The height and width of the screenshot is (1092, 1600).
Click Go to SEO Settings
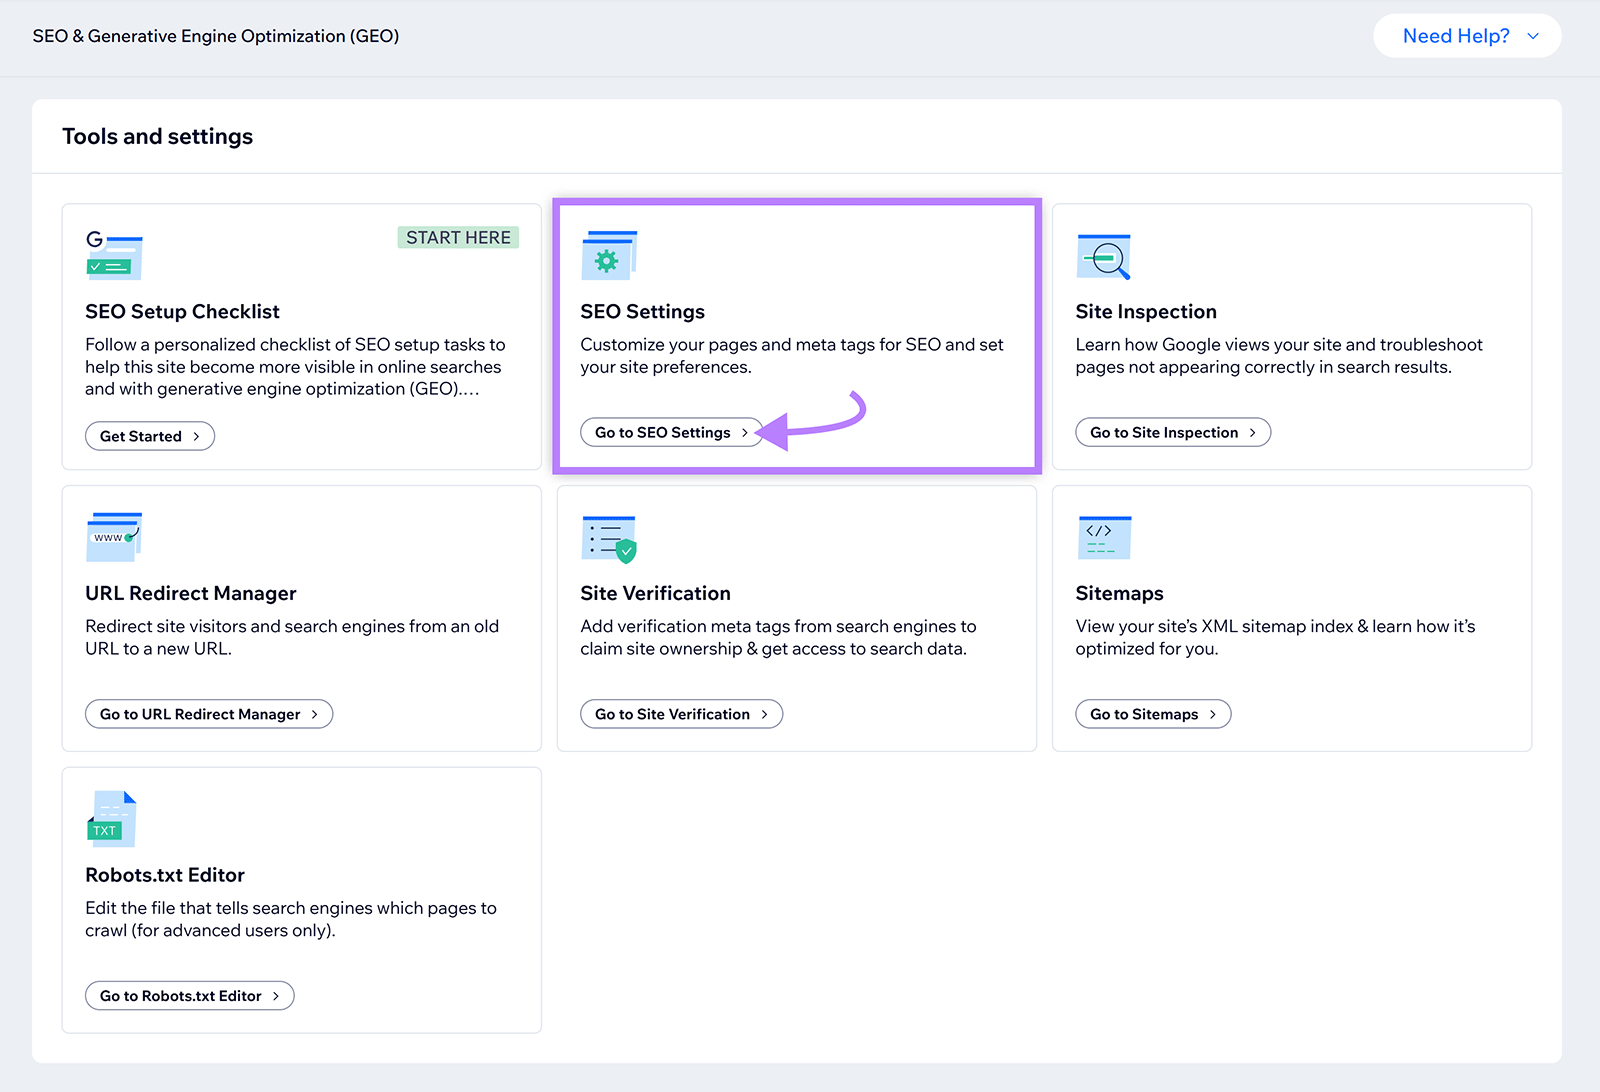671,432
